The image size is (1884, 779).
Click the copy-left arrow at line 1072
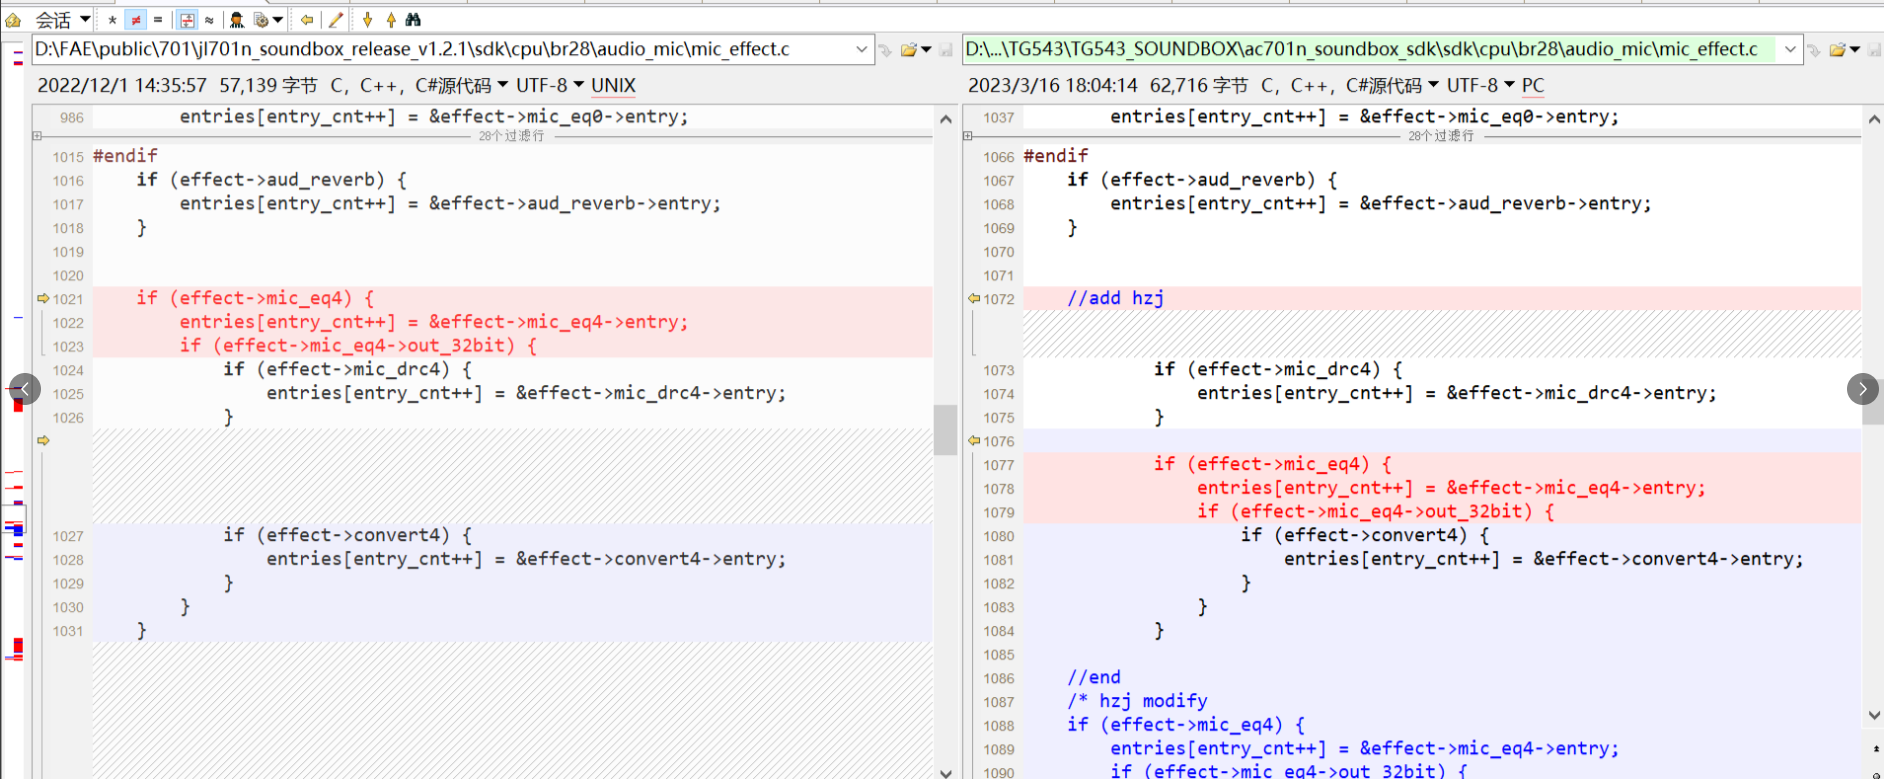974,298
